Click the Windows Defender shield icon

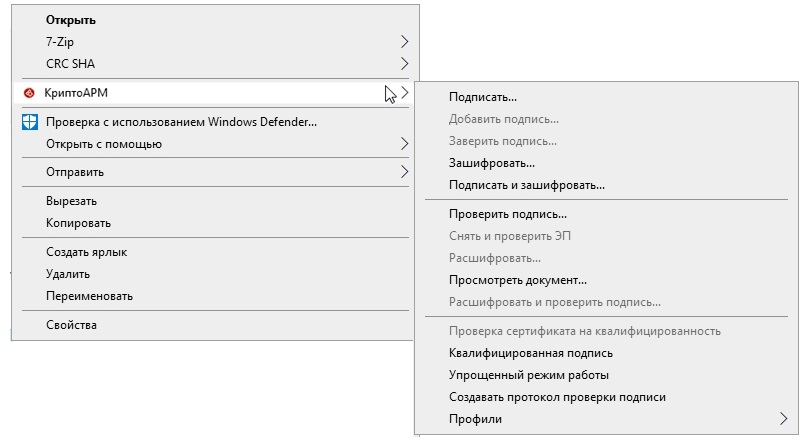coord(30,122)
